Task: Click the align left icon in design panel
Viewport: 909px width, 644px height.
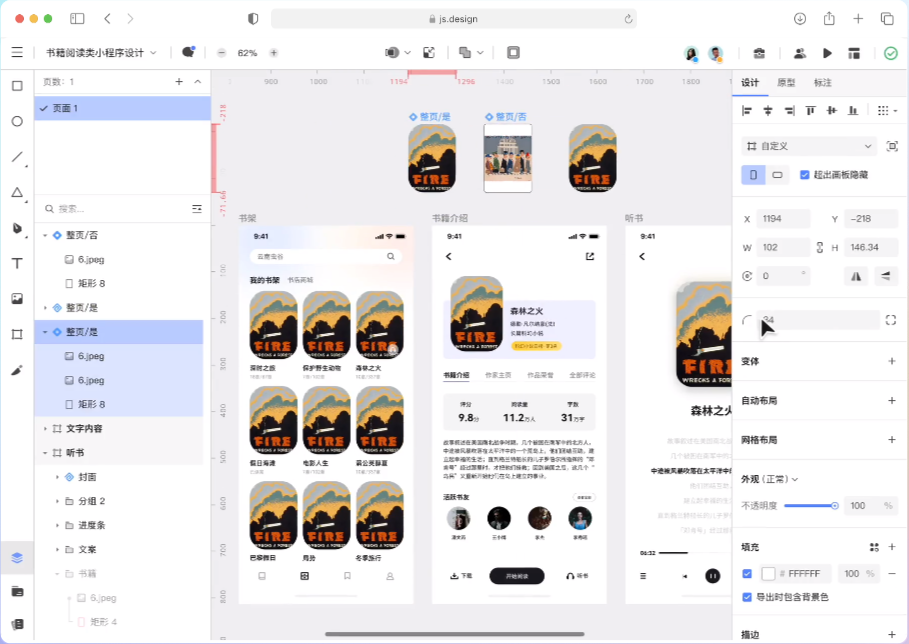Action: pyautogui.click(x=747, y=111)
